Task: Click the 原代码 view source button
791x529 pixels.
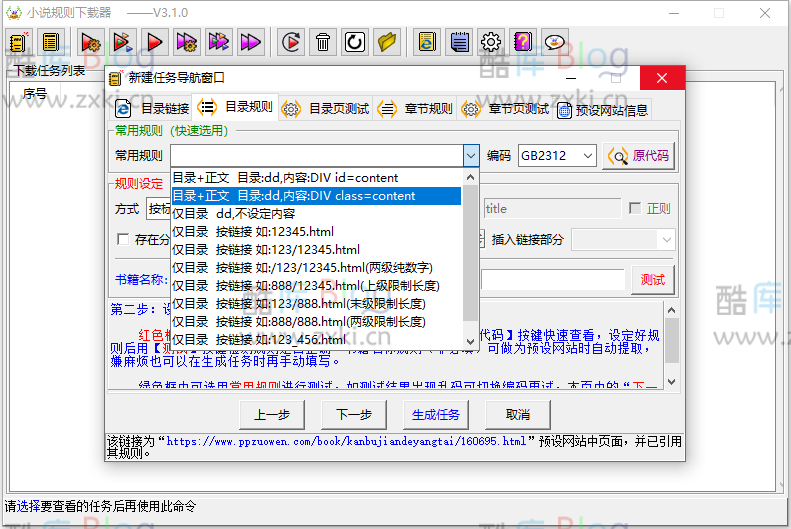Action: [x=638, y=156]
